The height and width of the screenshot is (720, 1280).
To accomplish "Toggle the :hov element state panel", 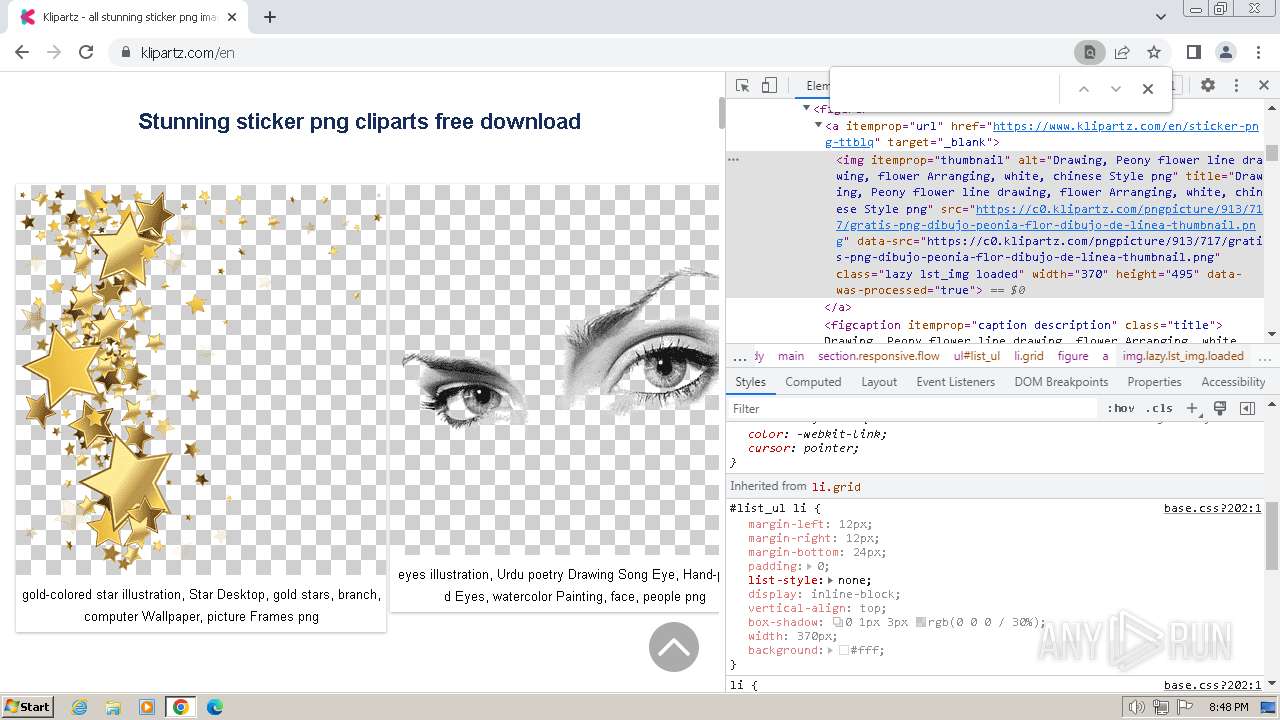I will [1121, 408].
